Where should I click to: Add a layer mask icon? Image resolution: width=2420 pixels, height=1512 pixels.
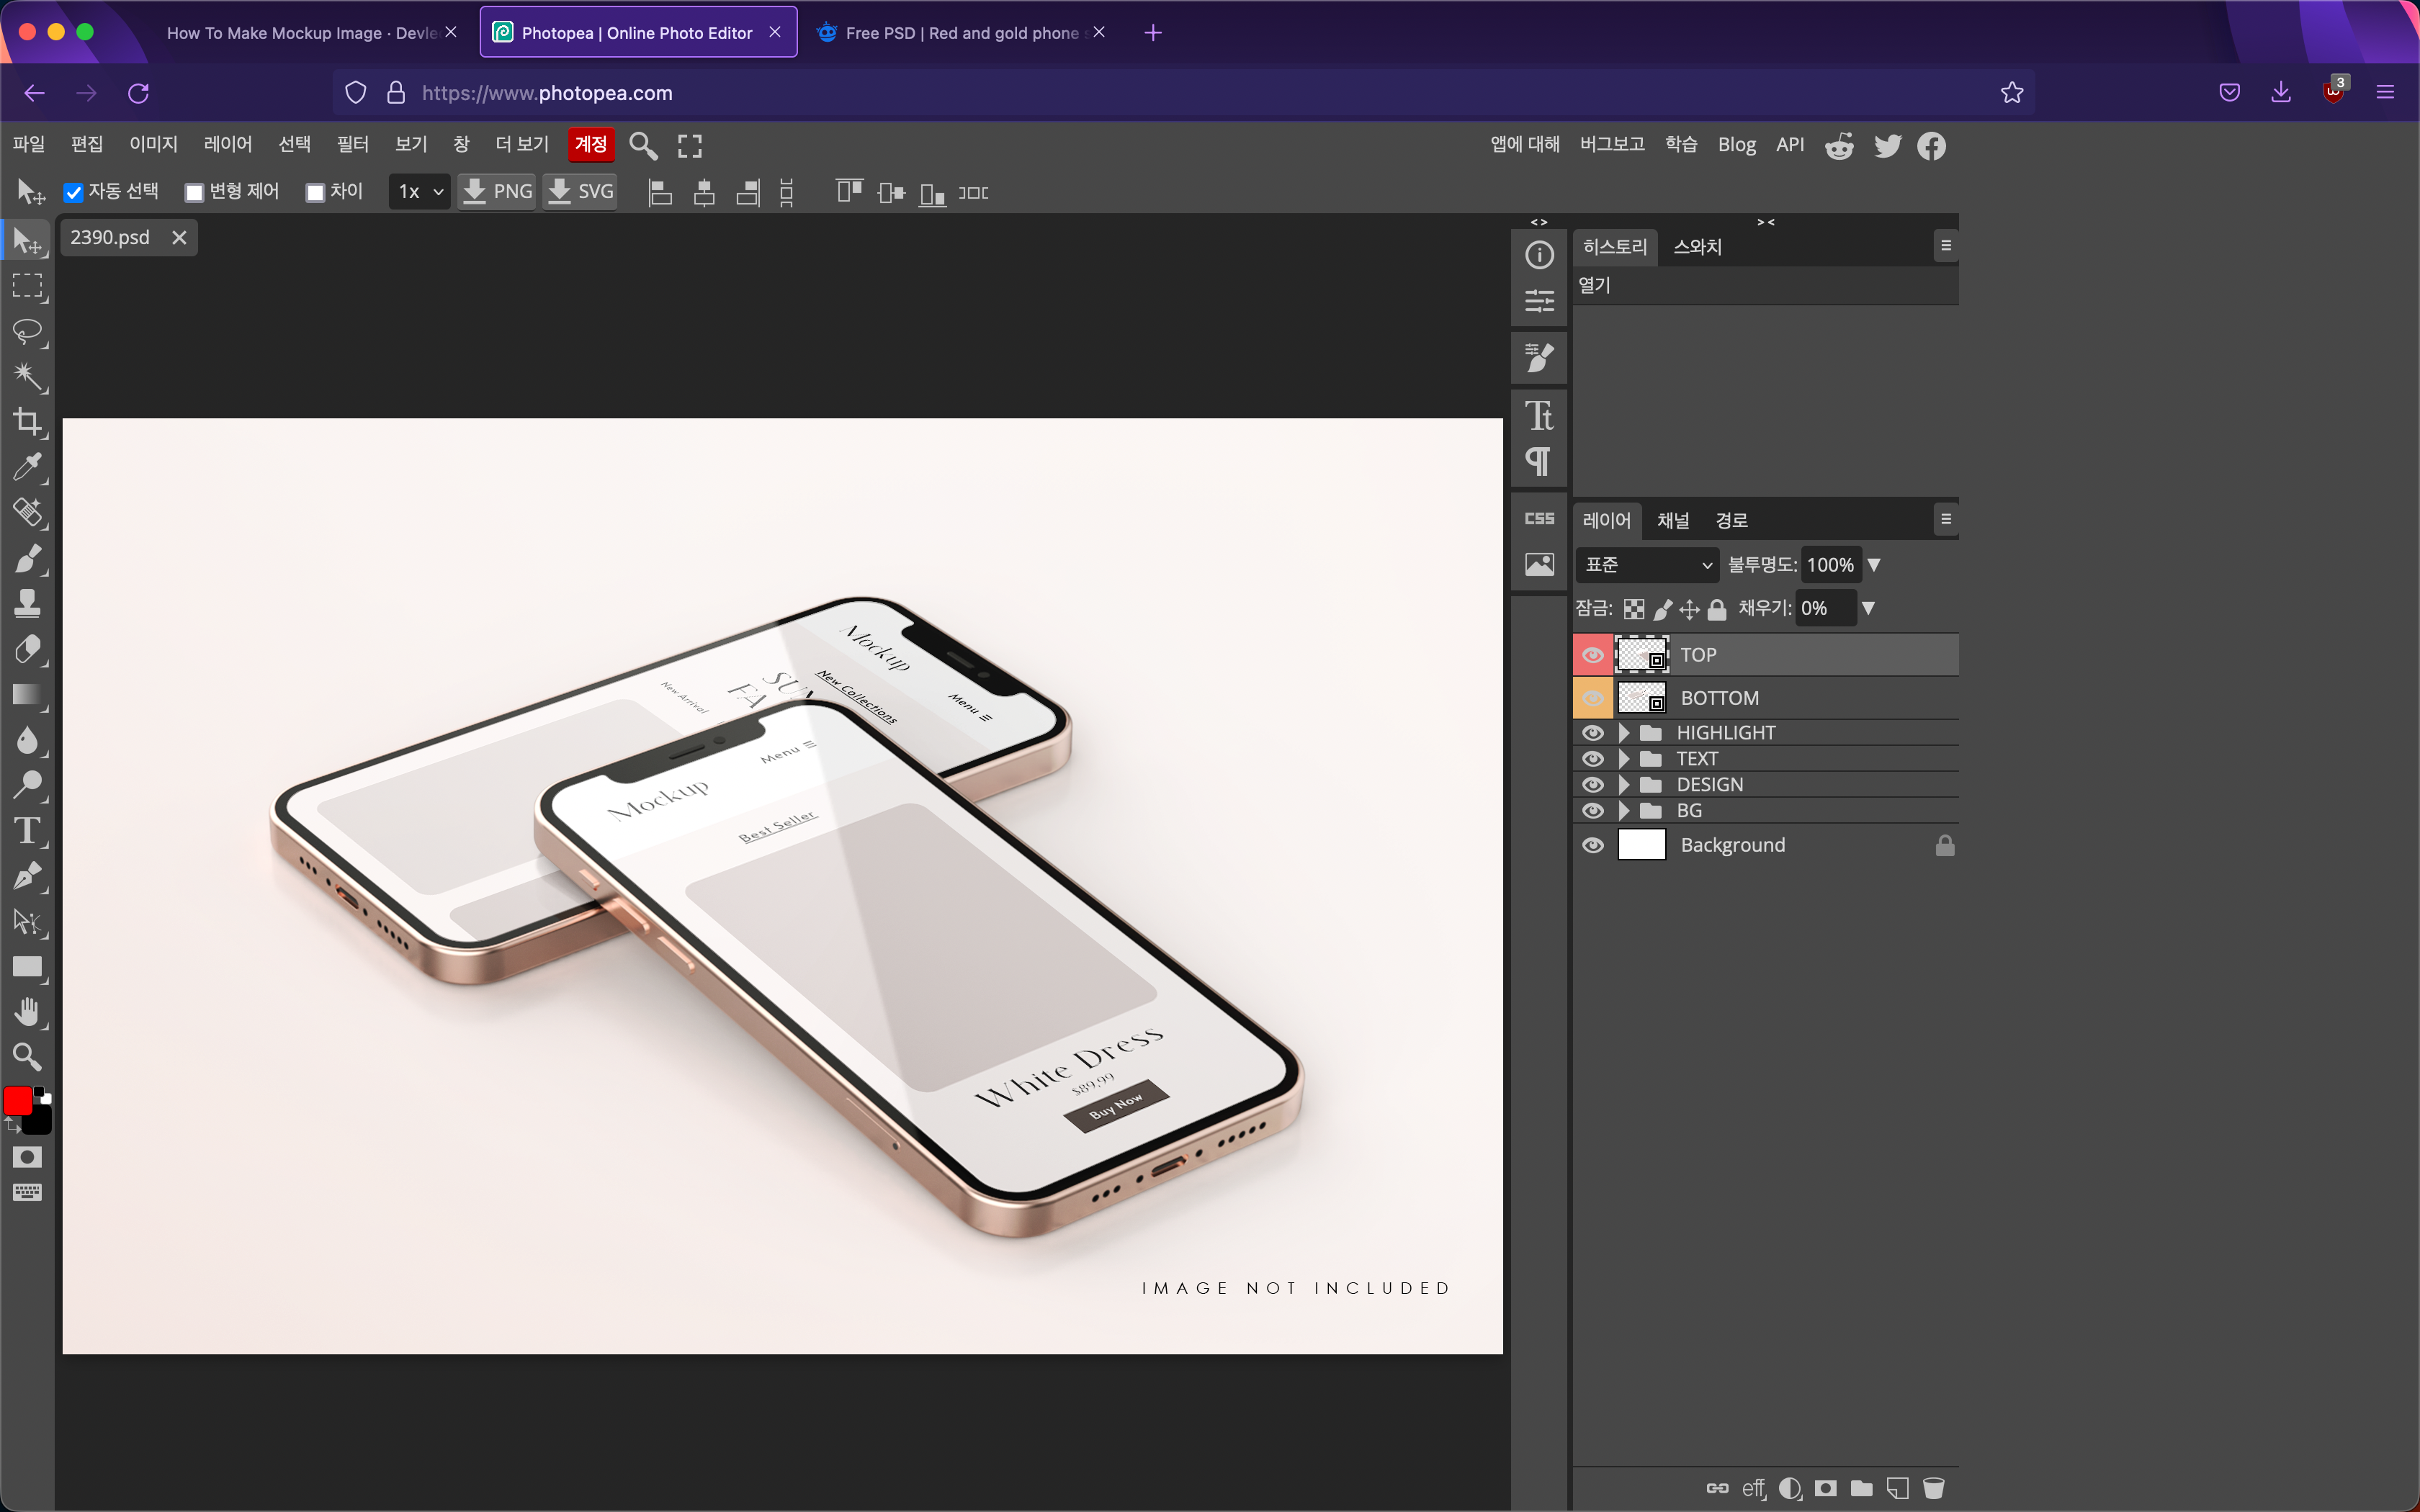(1825, 1488)
